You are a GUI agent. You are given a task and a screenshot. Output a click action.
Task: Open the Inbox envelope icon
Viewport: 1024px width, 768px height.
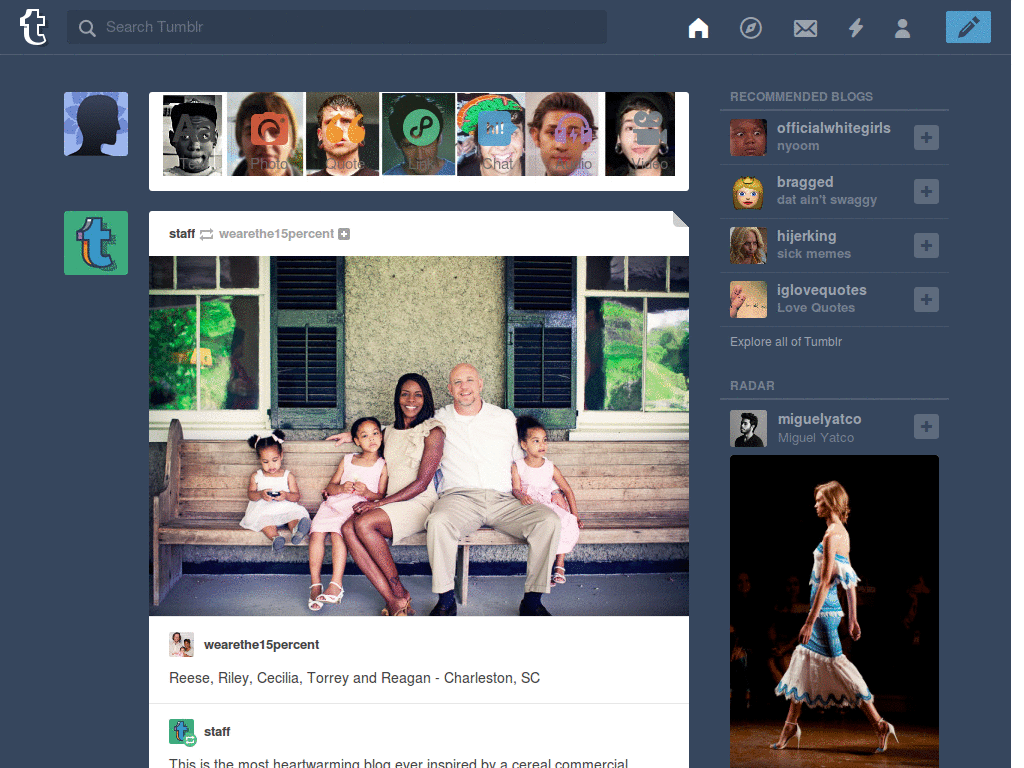coord(805,28)
